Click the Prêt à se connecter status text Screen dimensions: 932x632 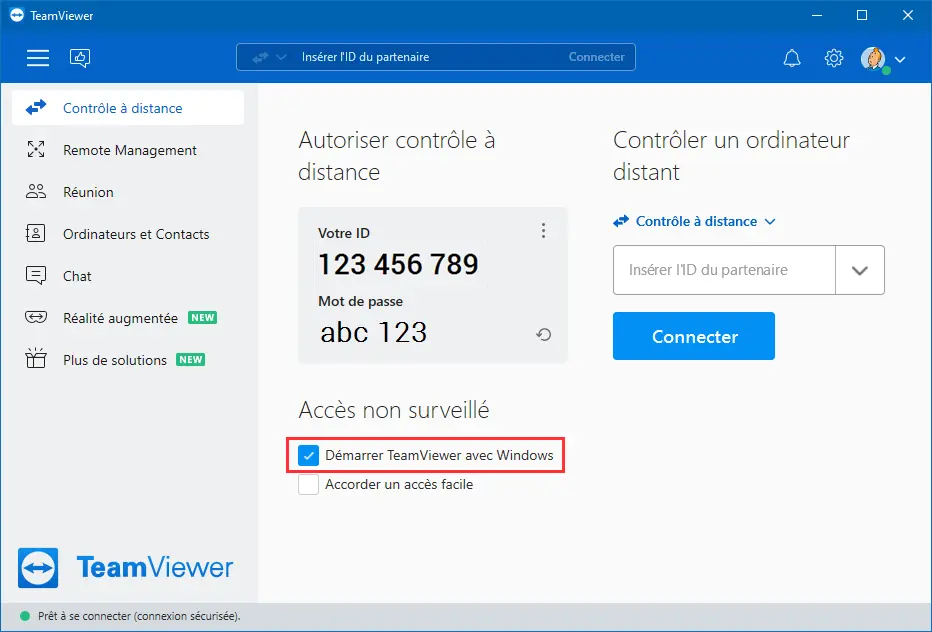(139, 617)
